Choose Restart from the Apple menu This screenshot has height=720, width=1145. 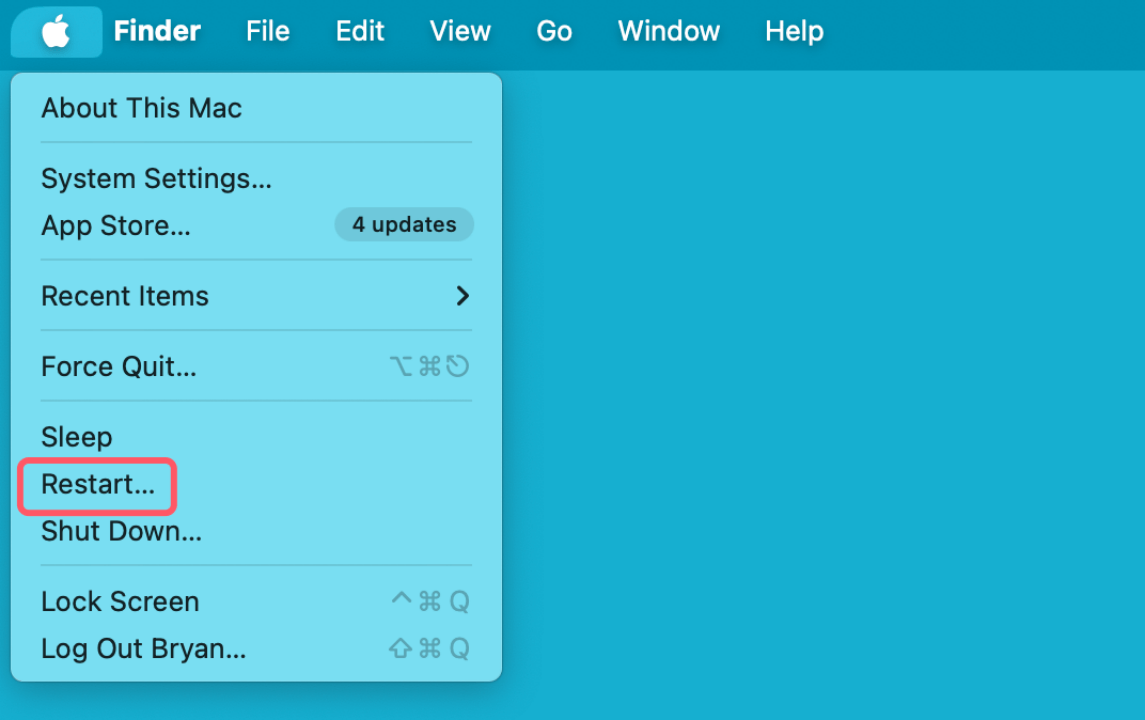click(x=98, y=485)
